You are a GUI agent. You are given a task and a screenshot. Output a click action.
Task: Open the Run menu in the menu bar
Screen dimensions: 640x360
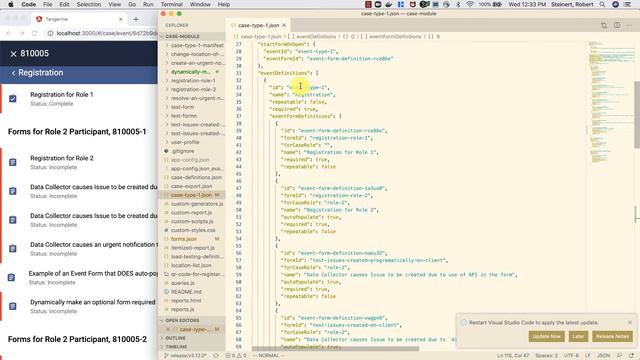[148, 4]
